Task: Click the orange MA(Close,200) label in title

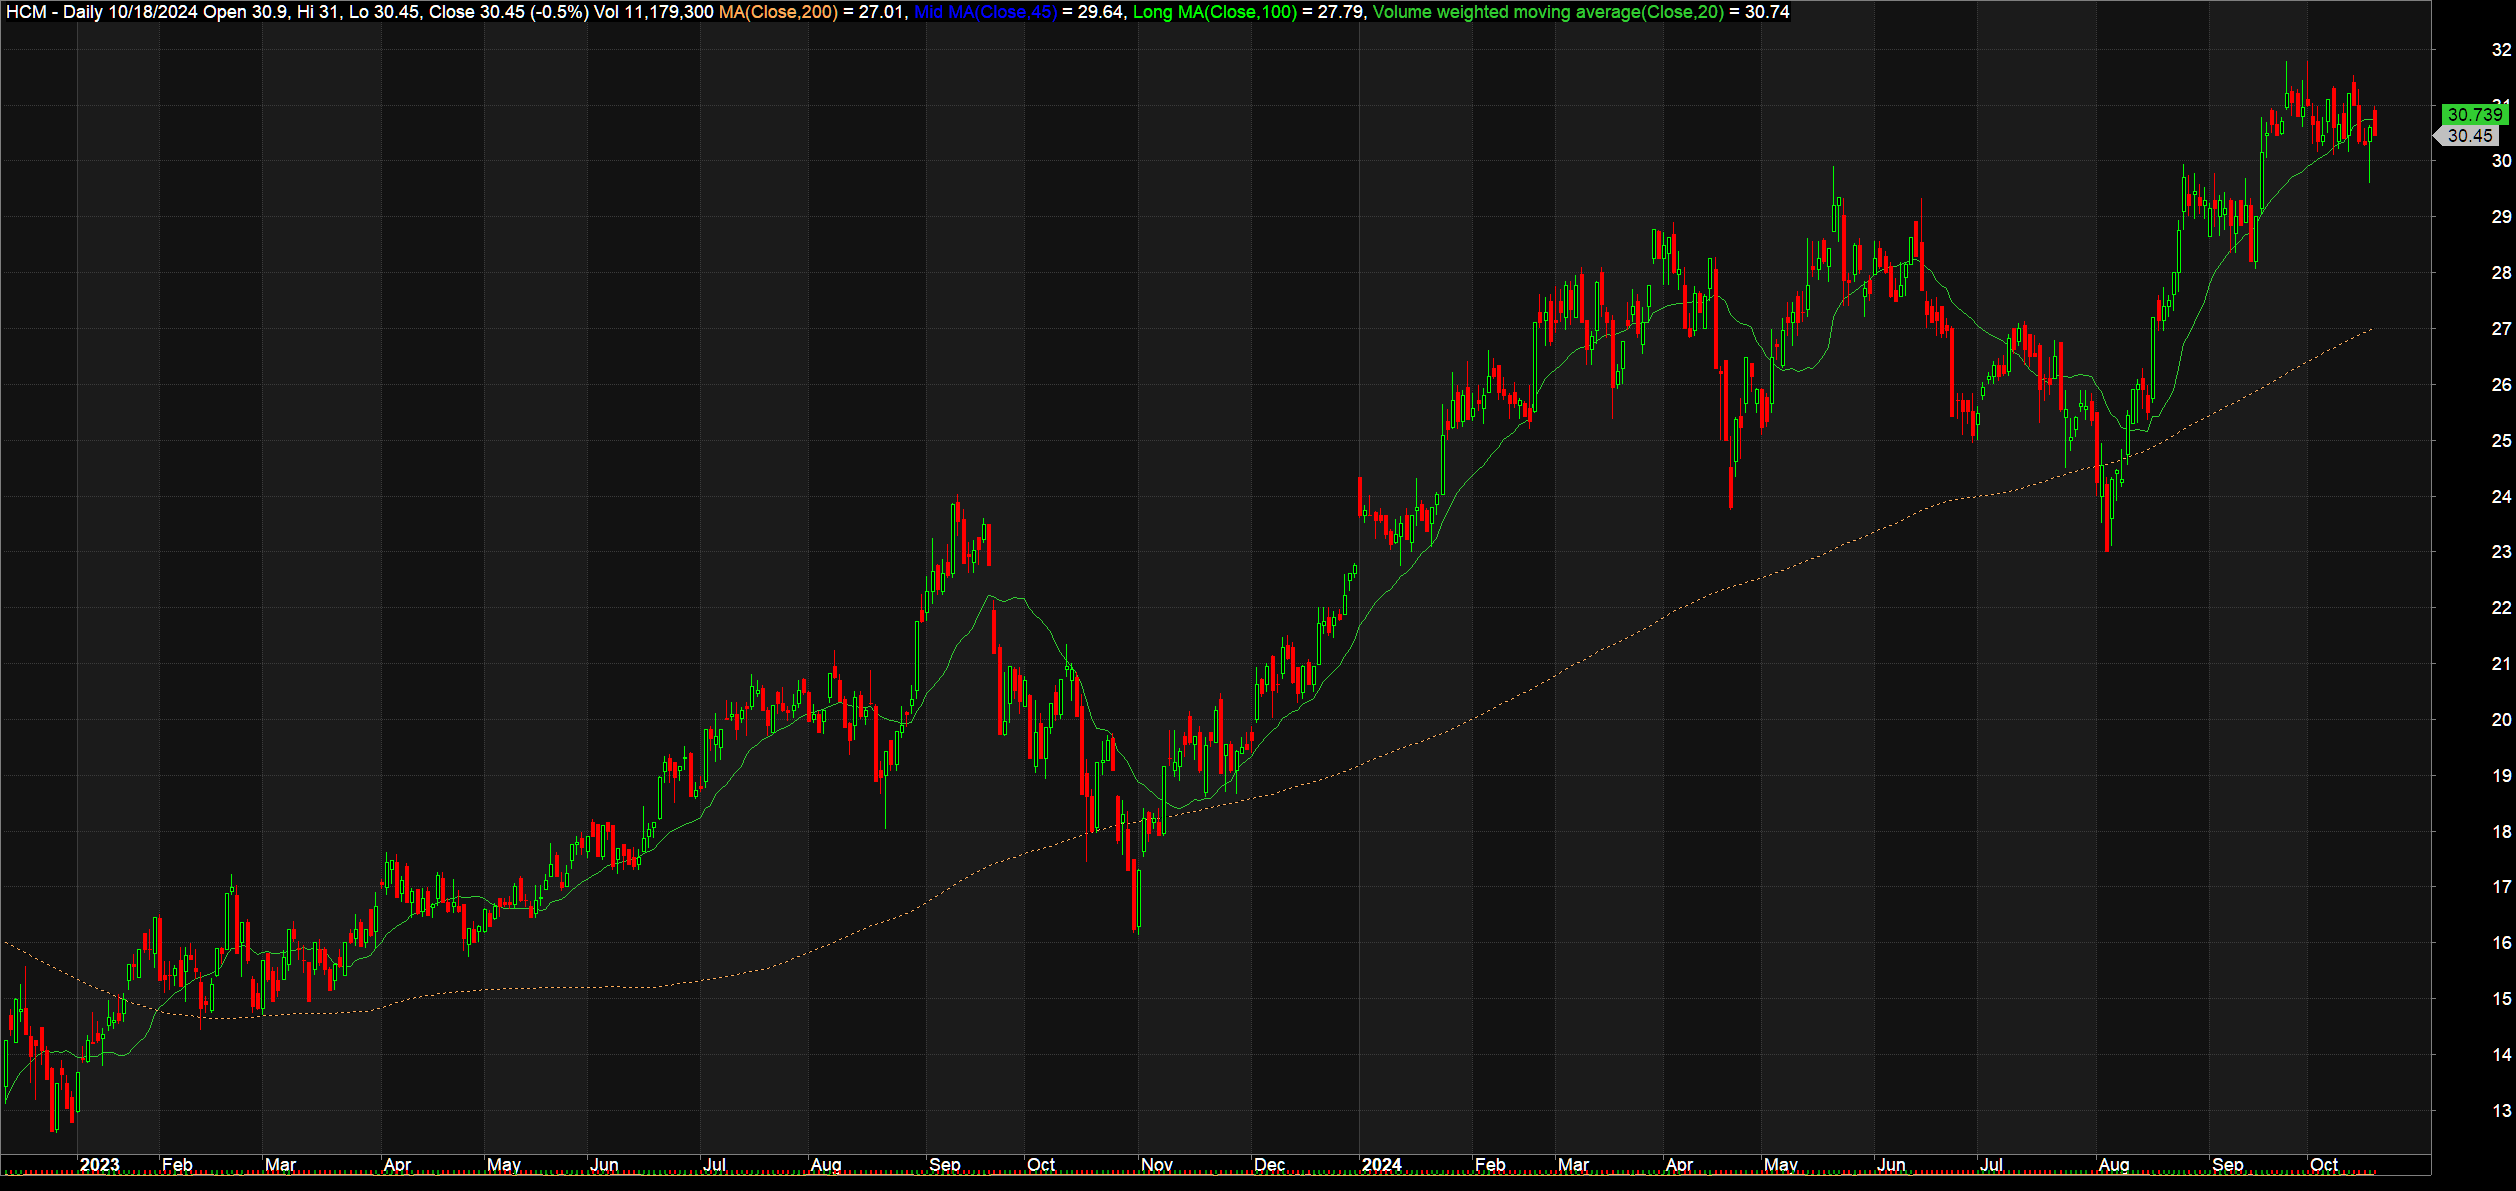Action: pyautogui.click(x=779, y=12)
